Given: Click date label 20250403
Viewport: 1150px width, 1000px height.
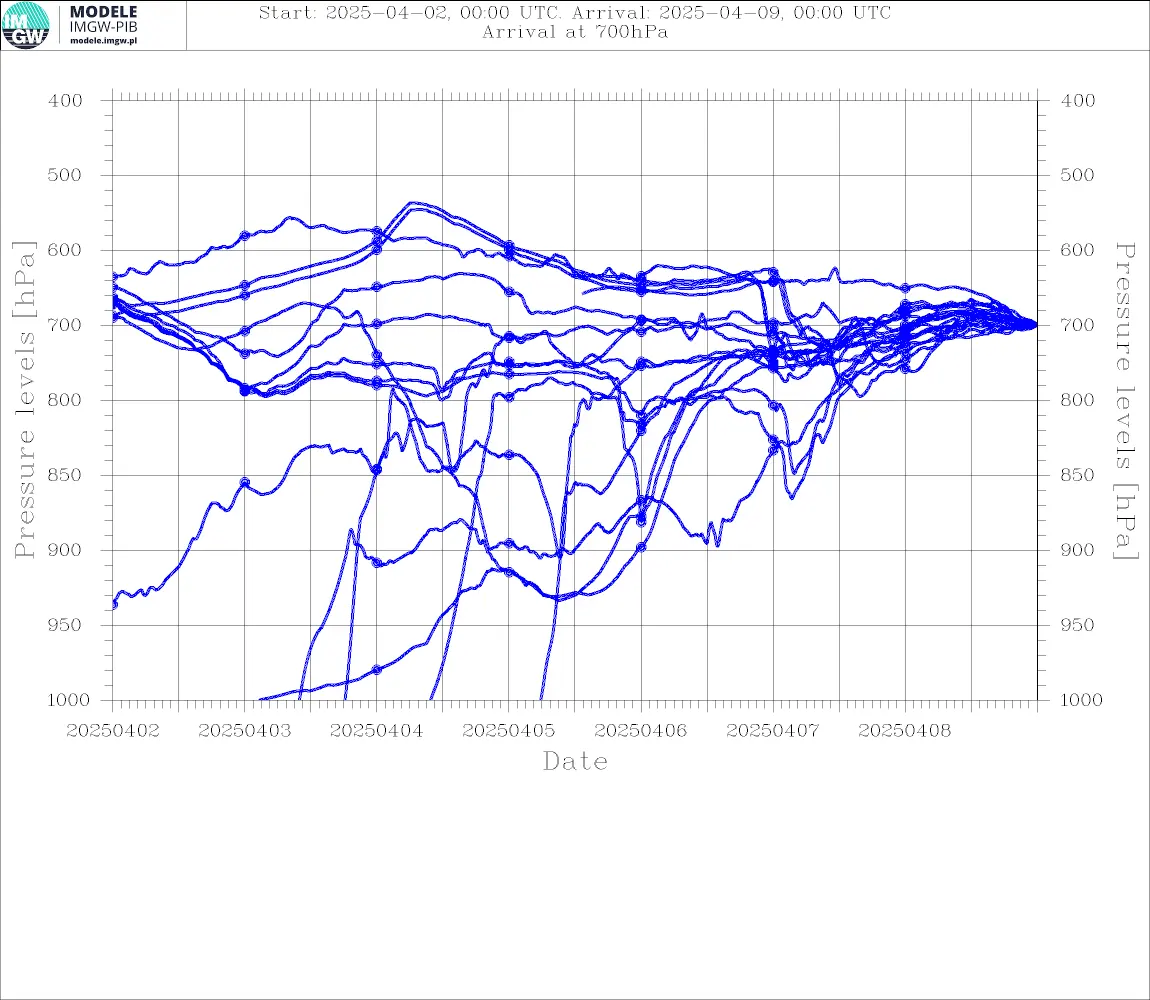Looking at the screenshot, I should coord(245,731).
